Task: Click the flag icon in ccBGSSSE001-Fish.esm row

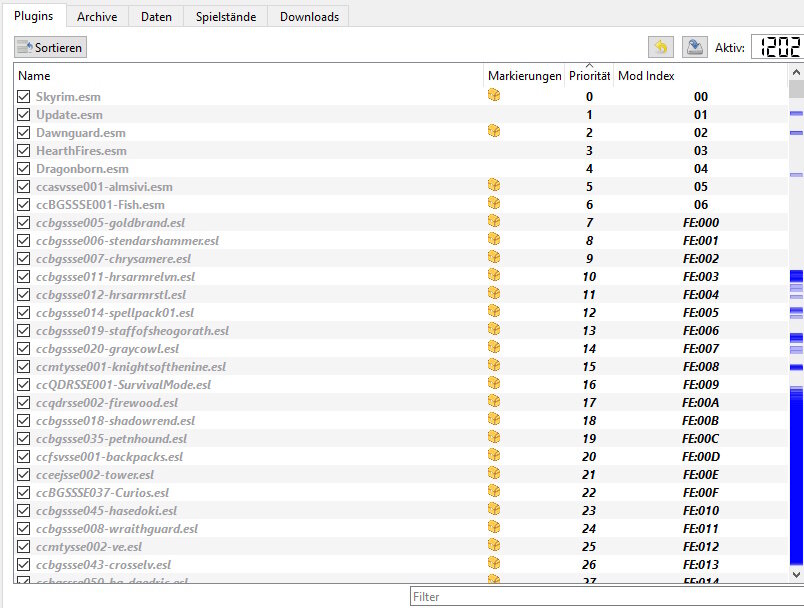Action: pos(494,202)
